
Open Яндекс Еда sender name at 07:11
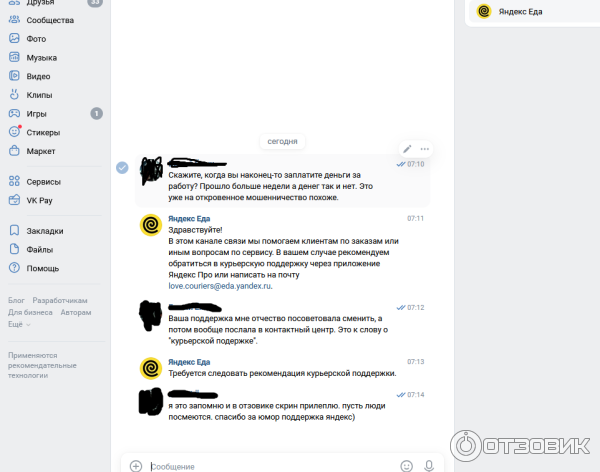[189, 219]
